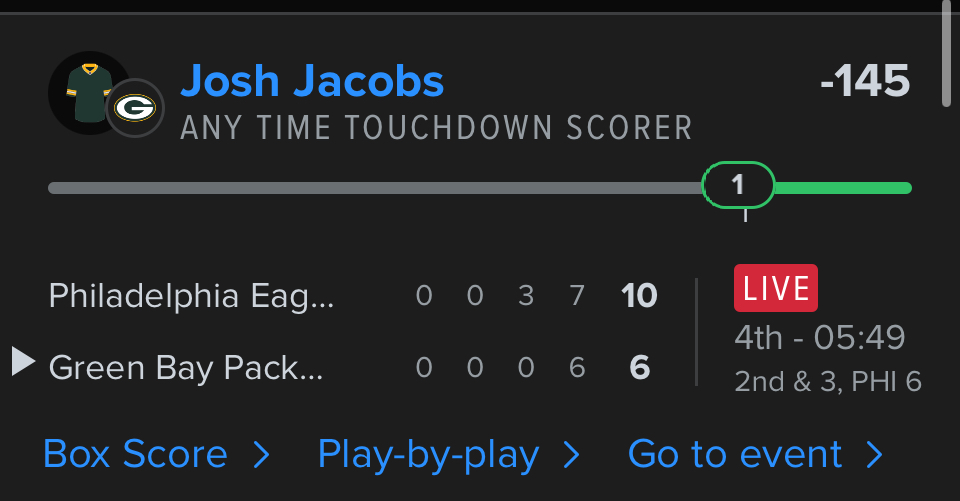The height and width of the screenshot is (501, 960).
Task: Click the touchdown progress marker showing 1
Action: (738, 185)
